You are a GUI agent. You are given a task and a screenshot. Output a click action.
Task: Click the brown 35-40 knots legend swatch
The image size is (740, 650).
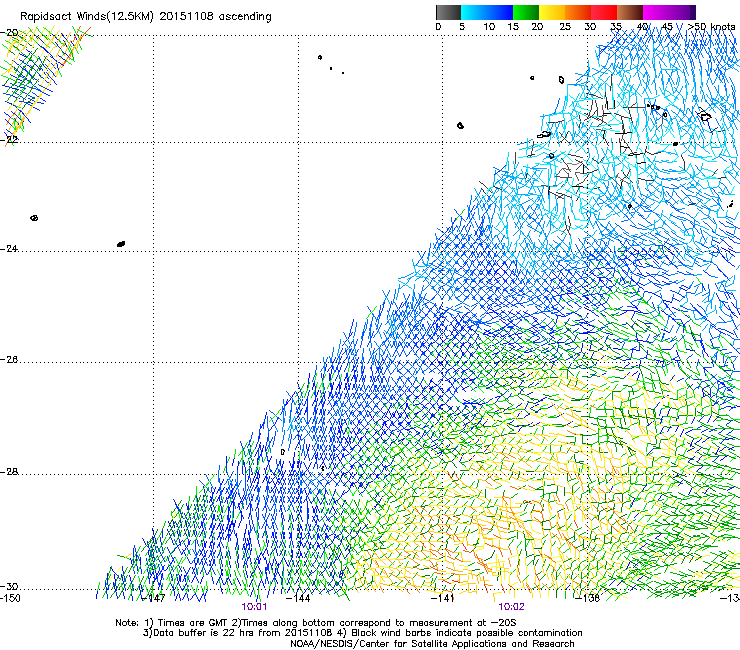(x=630, y=12)
